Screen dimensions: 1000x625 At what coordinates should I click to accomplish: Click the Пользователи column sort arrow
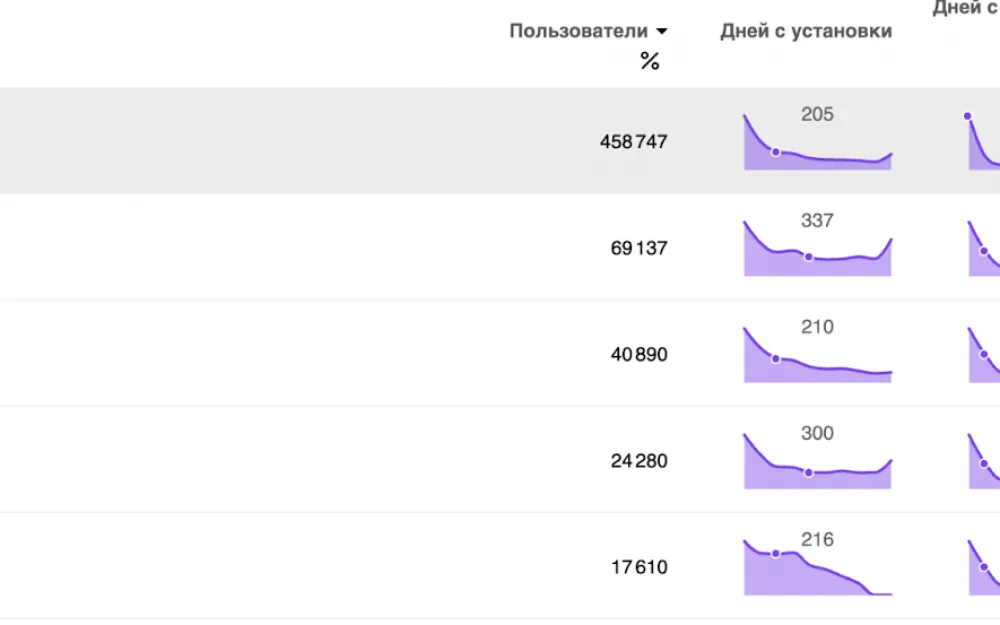tap(661, 31)
